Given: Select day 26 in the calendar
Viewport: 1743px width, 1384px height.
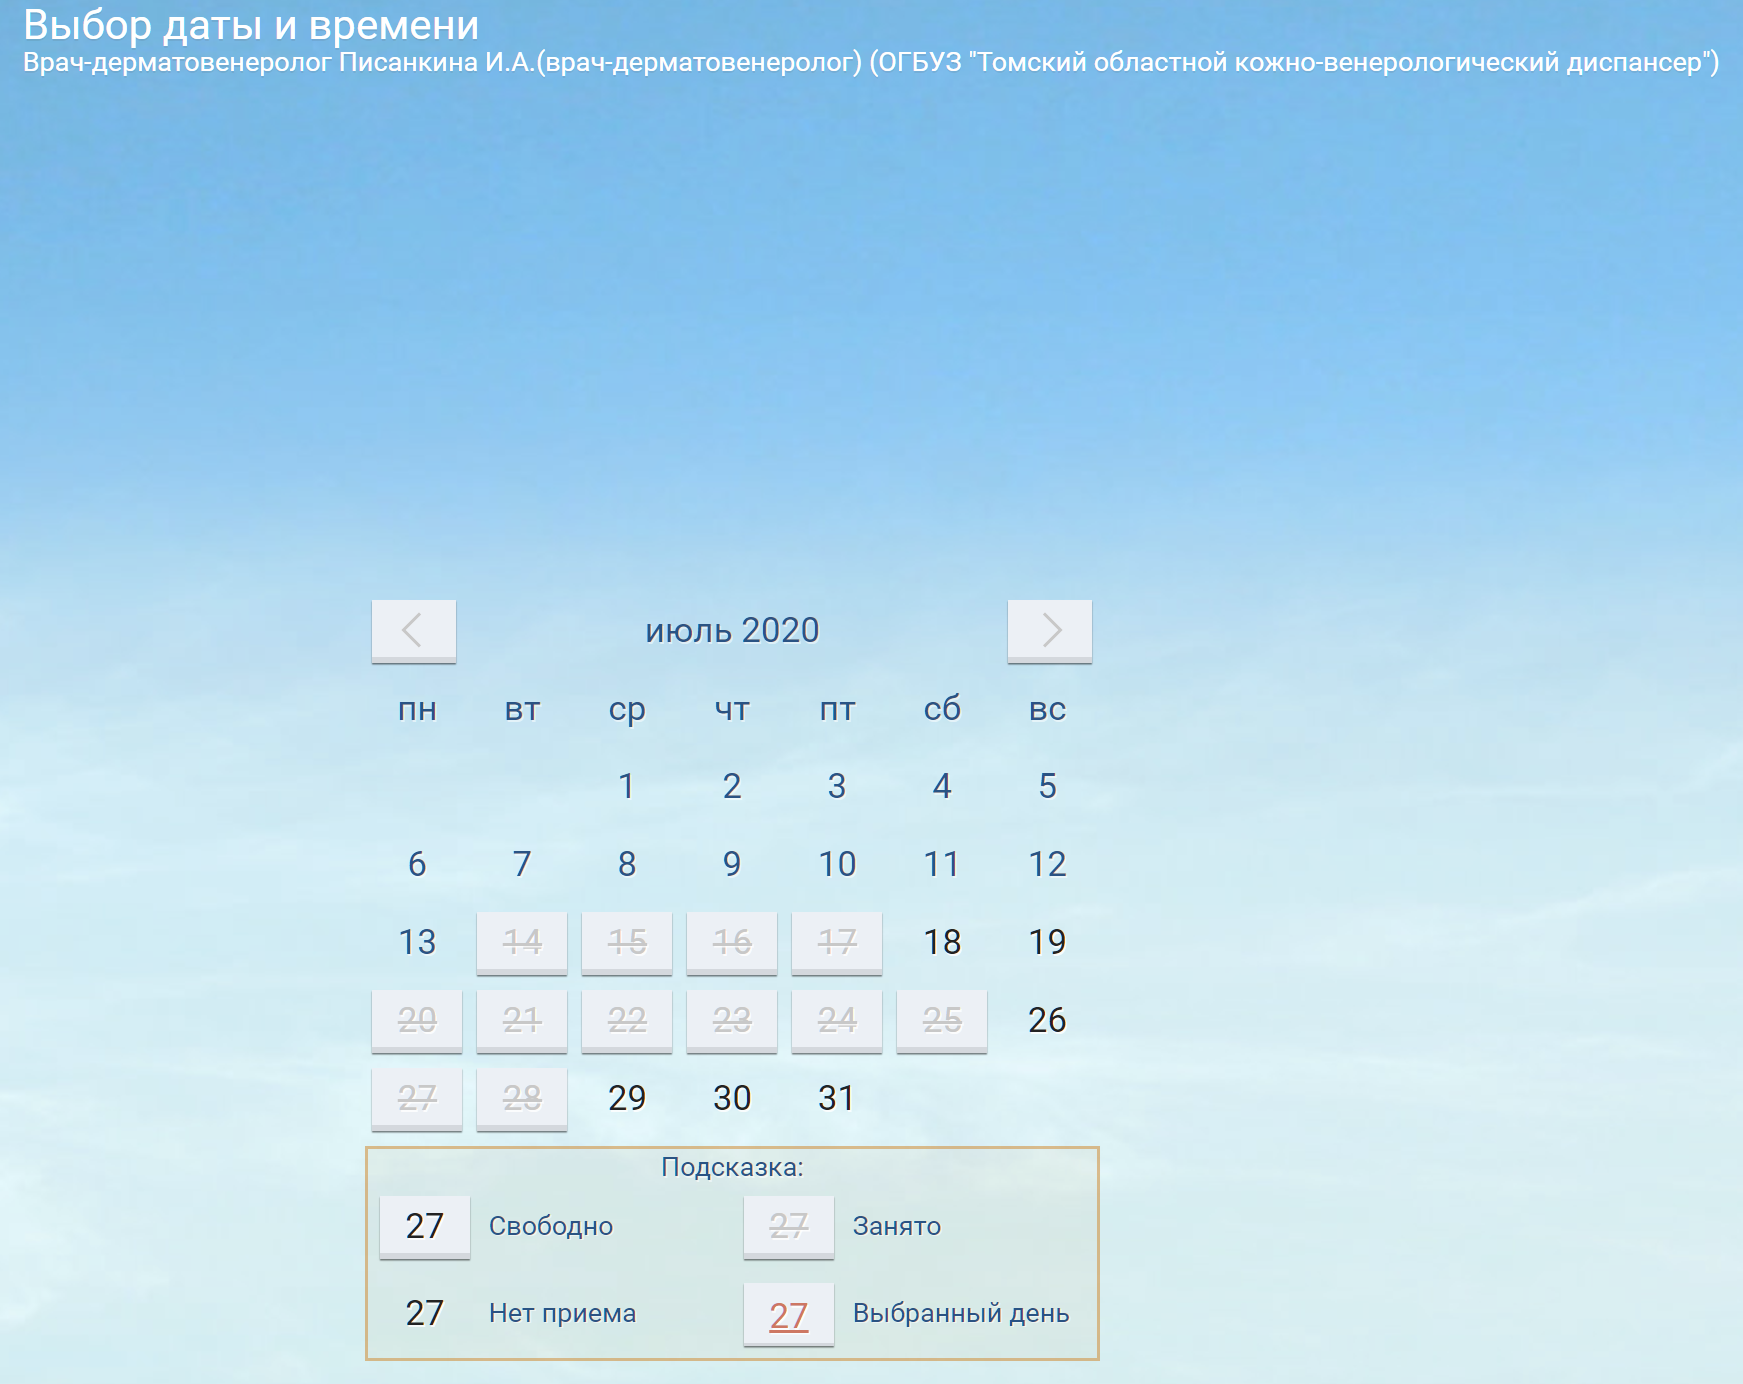Looking at the screenshot, I should click(x=1047, y=1020).
